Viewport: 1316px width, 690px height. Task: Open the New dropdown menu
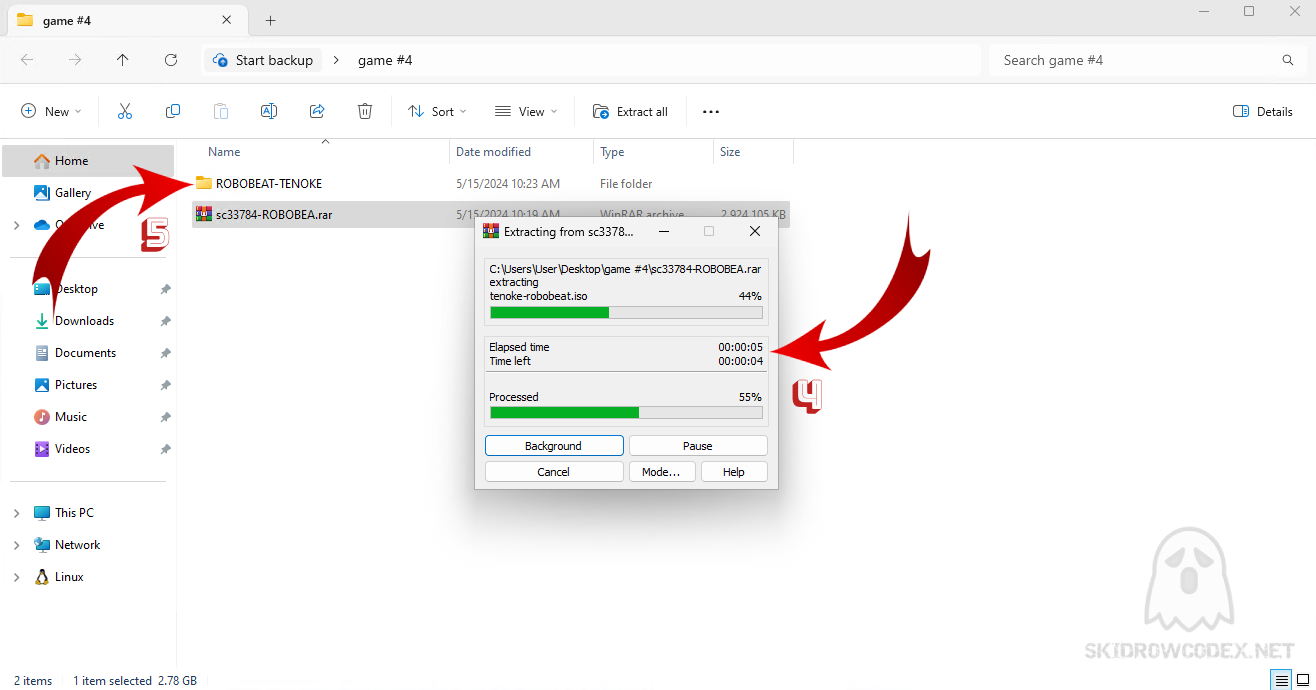coord(51,111)
